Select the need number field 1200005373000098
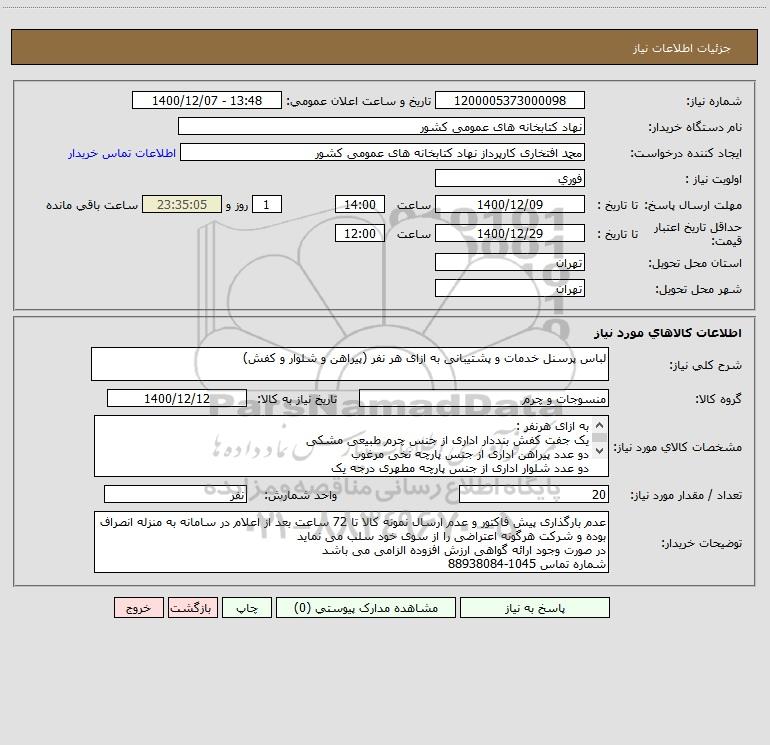 tap(510, 100)
